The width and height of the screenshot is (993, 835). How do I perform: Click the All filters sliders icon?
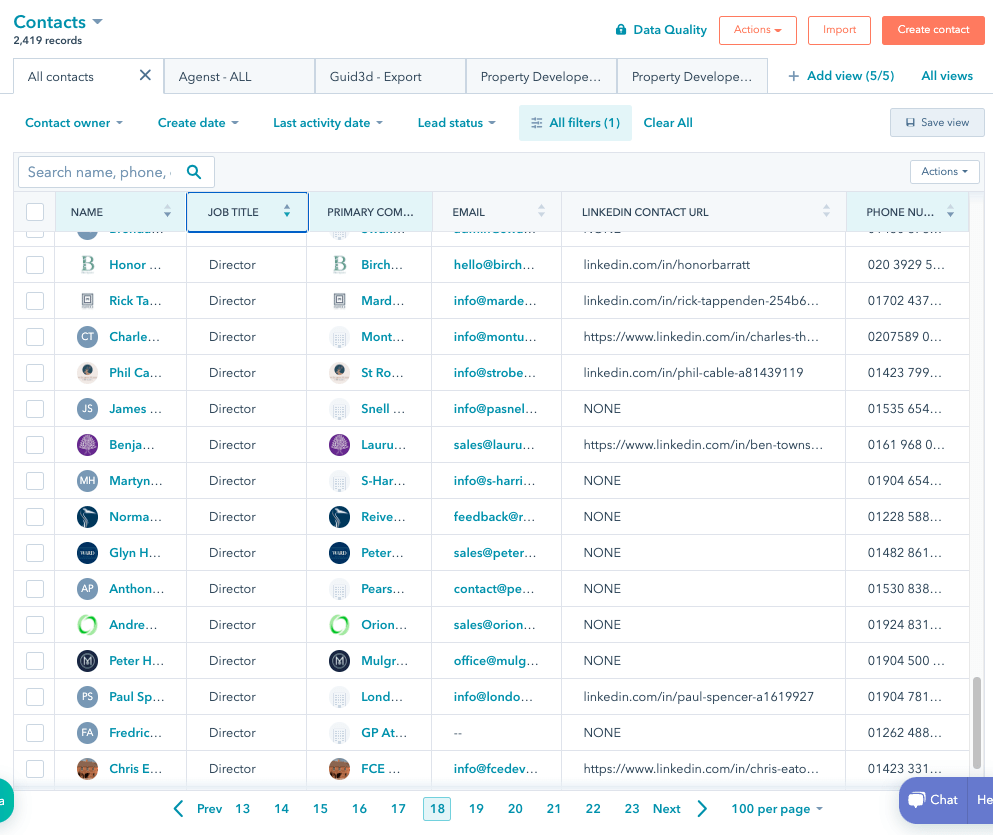coord(536,123)
